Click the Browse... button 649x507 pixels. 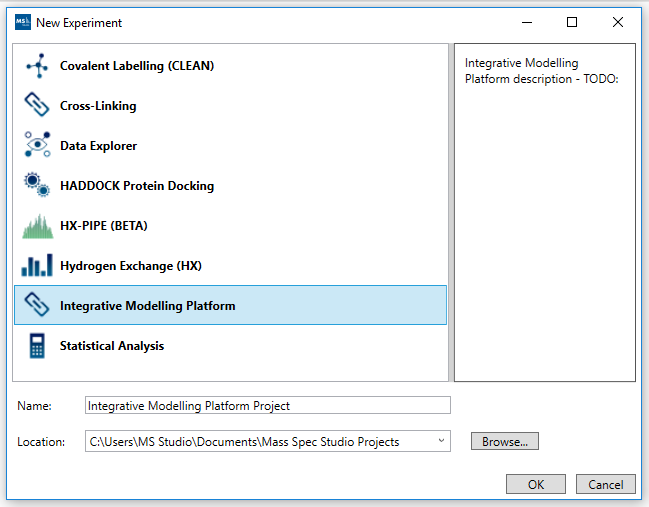505,441
